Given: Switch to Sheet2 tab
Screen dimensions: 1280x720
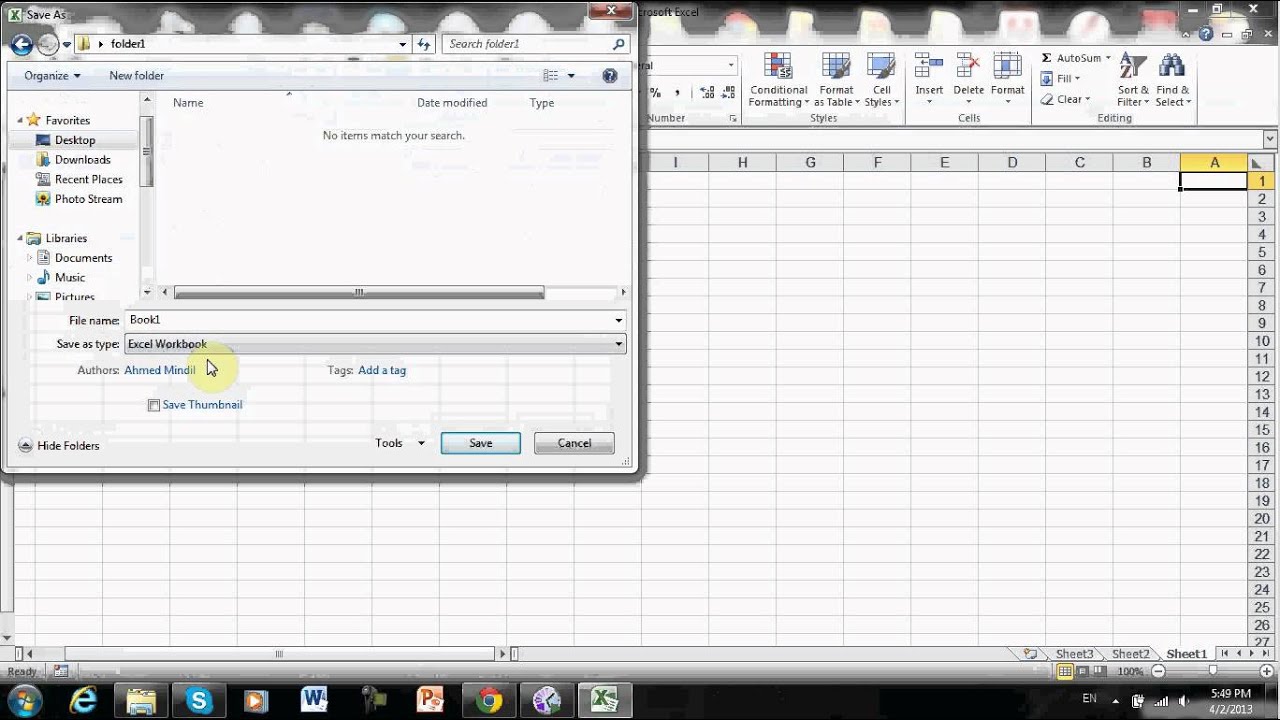Looking at the screenshot, I should (1131, 654).
